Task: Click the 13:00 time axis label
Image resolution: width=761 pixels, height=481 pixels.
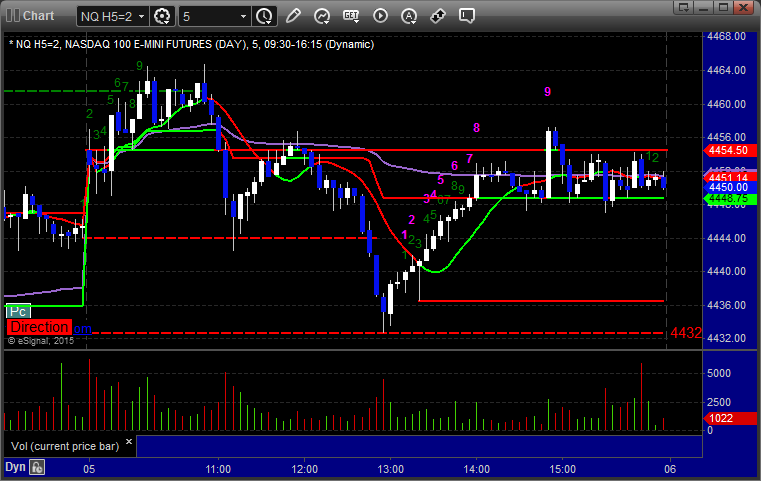Action: click(391, 469)
